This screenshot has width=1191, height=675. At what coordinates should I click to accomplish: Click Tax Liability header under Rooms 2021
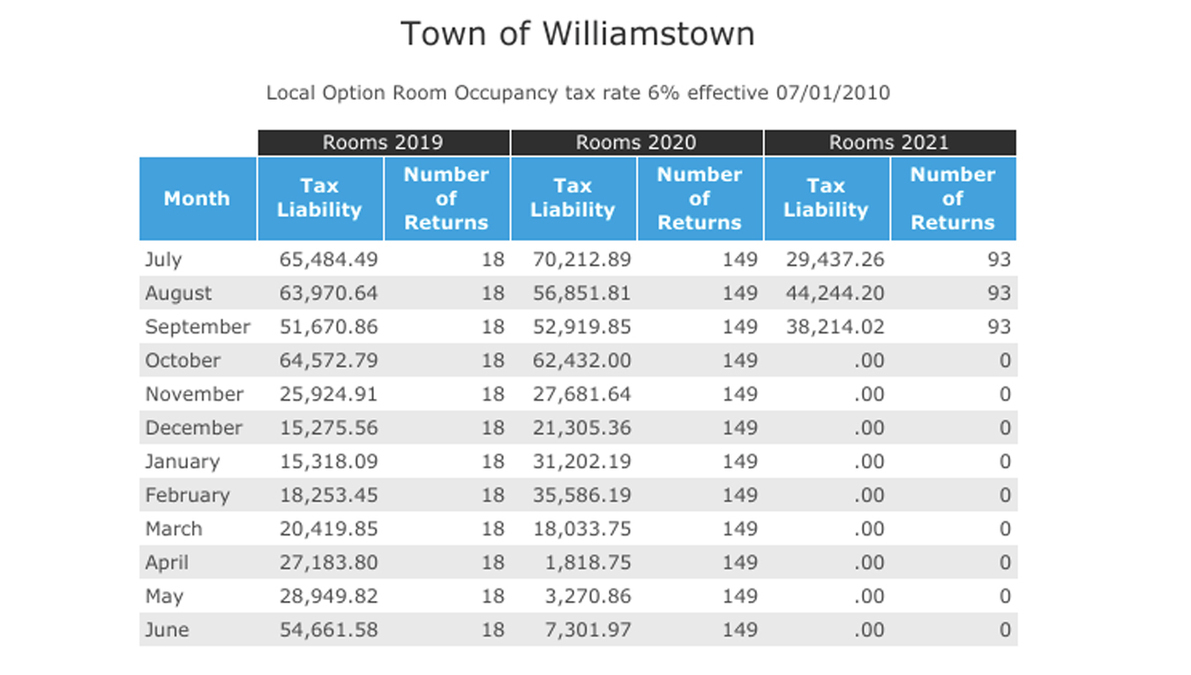826,198
